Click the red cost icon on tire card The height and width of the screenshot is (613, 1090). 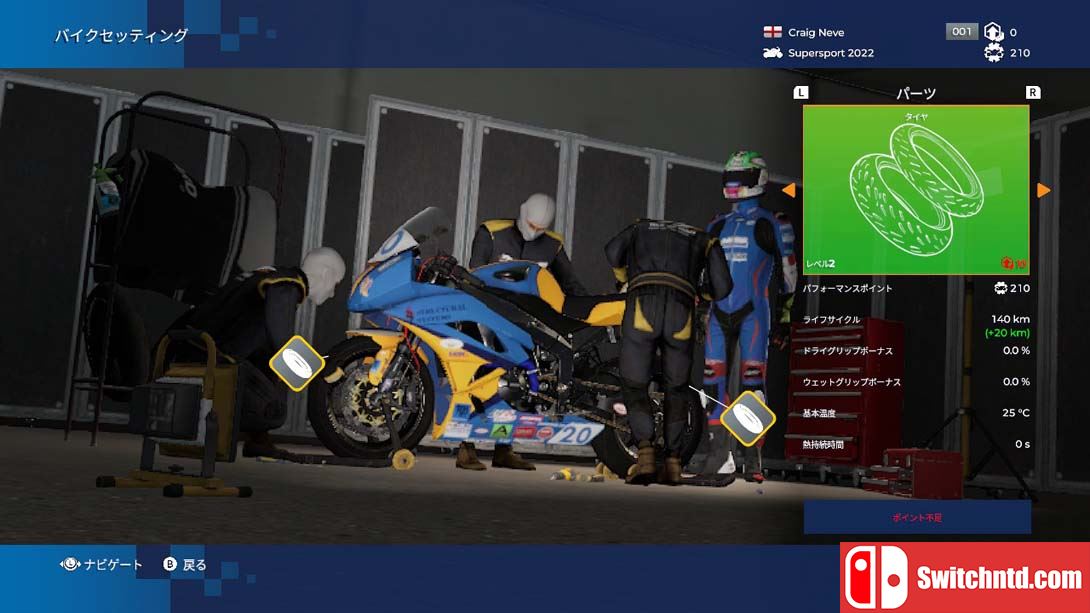coord(1008,263)
